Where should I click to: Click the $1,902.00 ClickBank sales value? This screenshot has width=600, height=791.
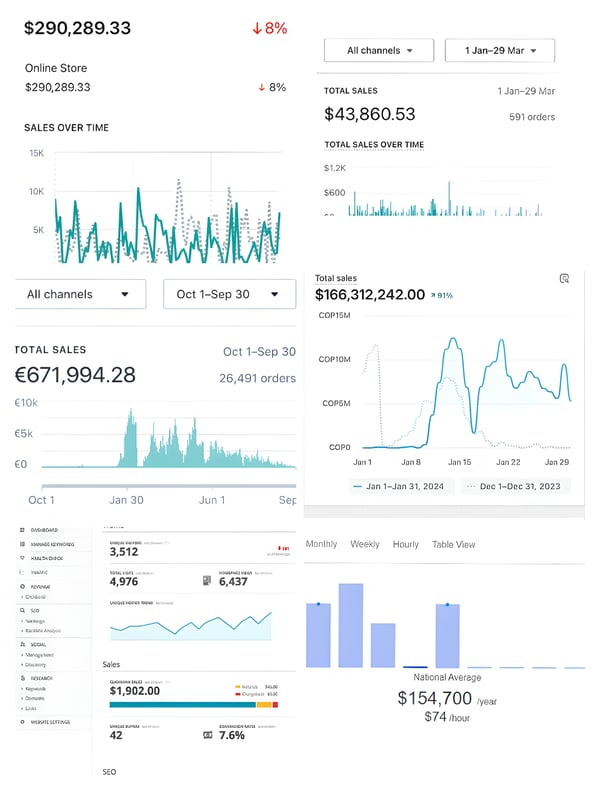click(135, 691)
